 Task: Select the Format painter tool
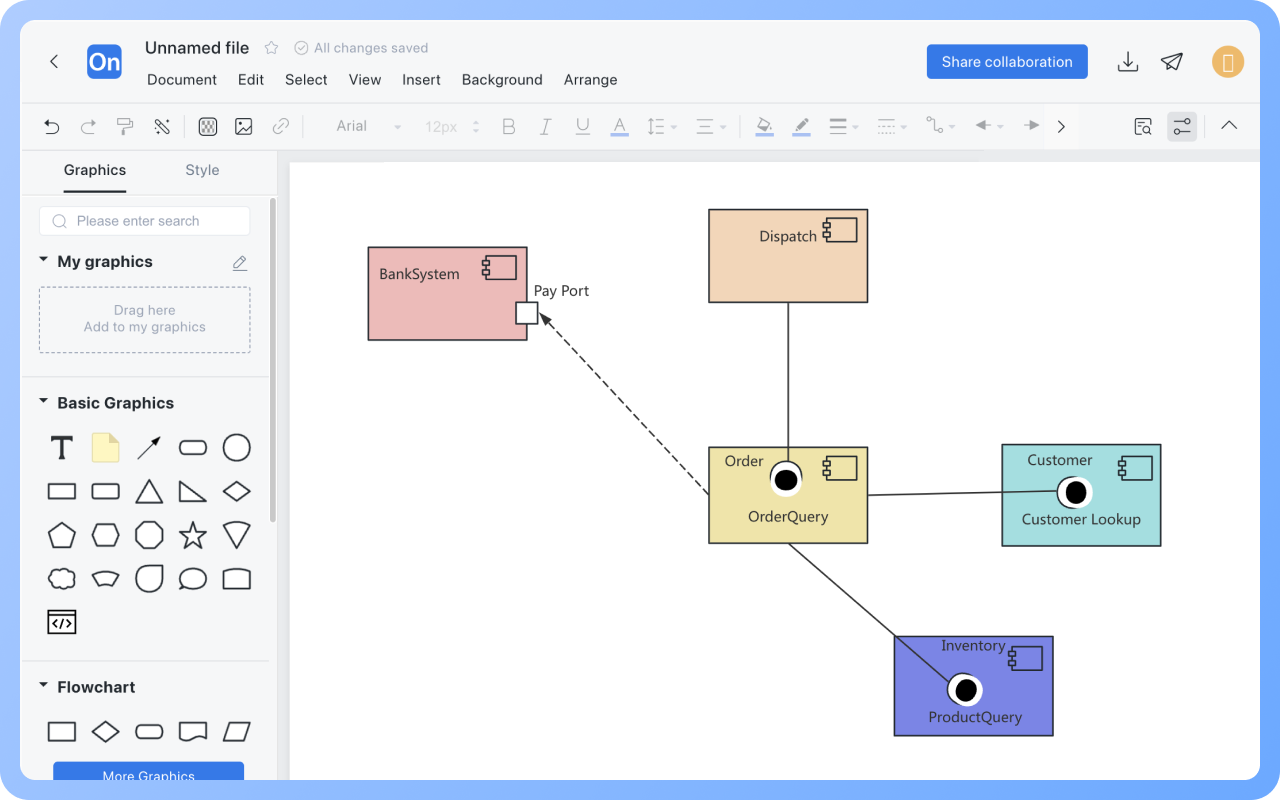(x=125, y=126)
